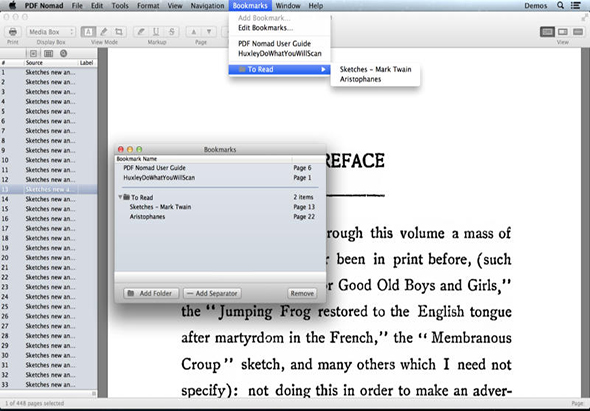590x411 pixels.
Task: Go to next page with down arrow
Action: 209,32
